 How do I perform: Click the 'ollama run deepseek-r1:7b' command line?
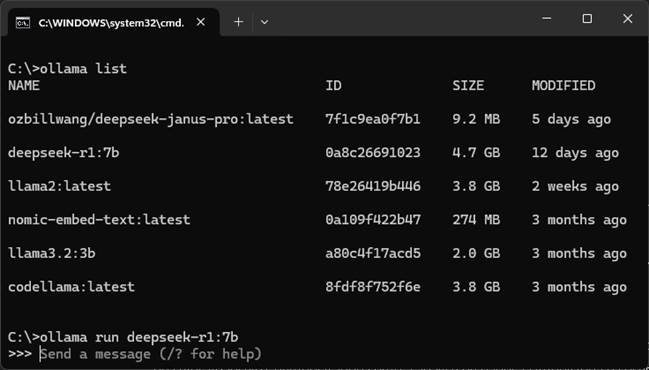[123, 337]
